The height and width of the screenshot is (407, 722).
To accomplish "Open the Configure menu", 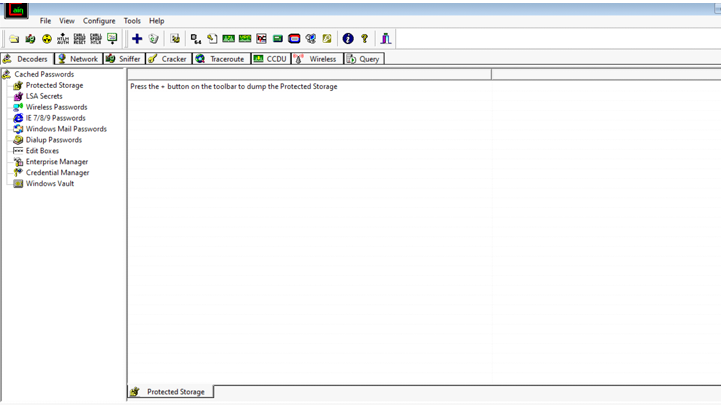I will click(x=99, y=21).
